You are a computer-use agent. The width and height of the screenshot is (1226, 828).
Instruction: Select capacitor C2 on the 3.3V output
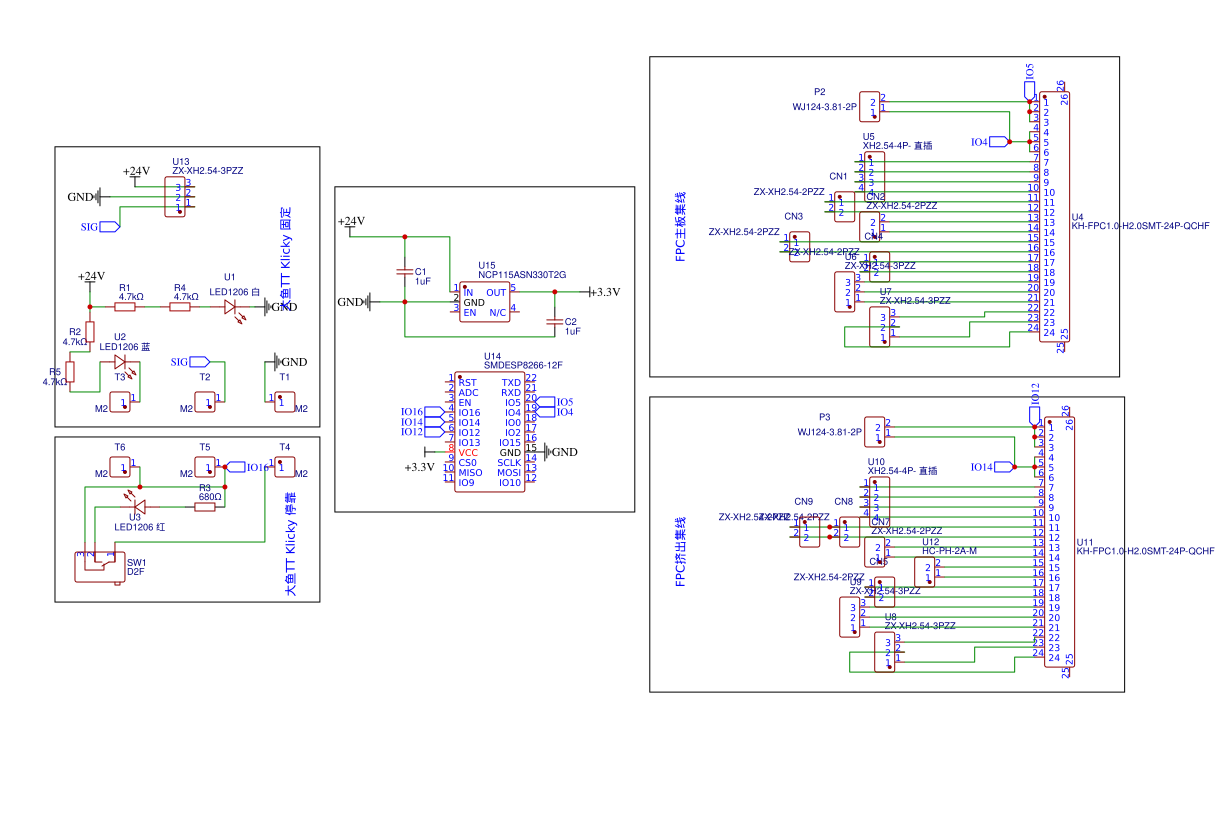pyautogui.click(x=553, y=322)
